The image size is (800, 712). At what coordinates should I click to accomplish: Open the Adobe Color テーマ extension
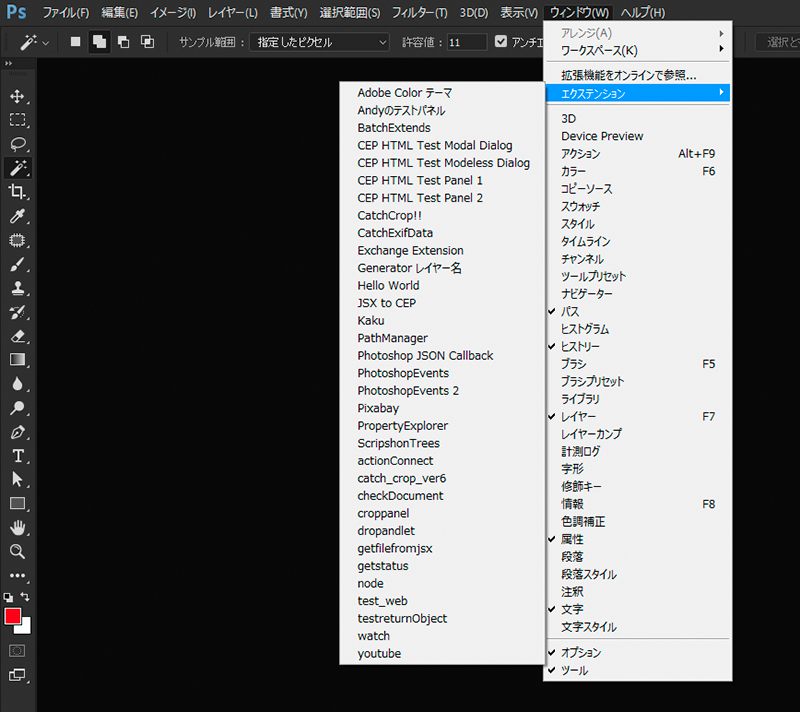(x=442, y=92)
